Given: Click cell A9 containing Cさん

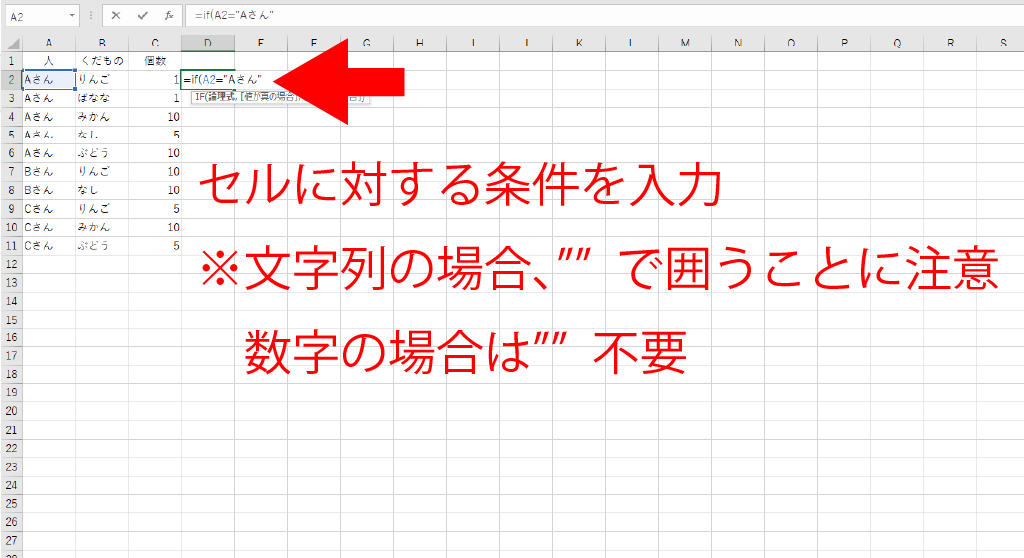Looking at the screenshot, I should tap(49, 208).
